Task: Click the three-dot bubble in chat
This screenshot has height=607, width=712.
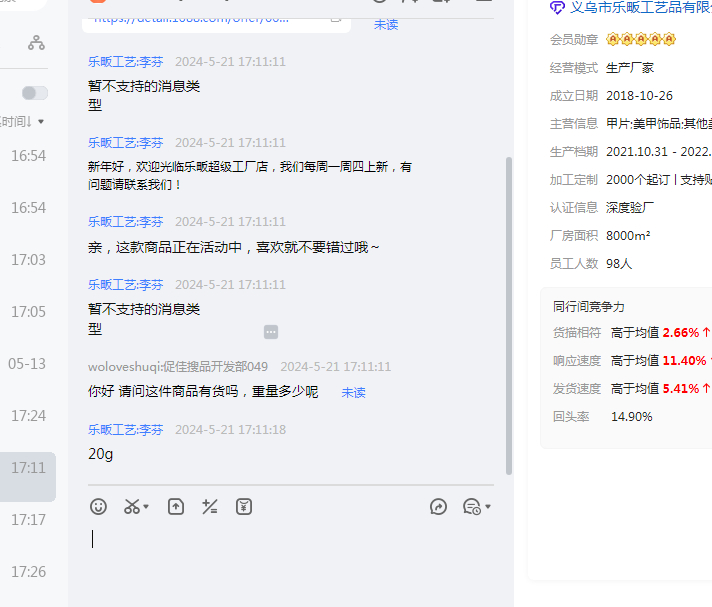Action: [x=271, y=332]
